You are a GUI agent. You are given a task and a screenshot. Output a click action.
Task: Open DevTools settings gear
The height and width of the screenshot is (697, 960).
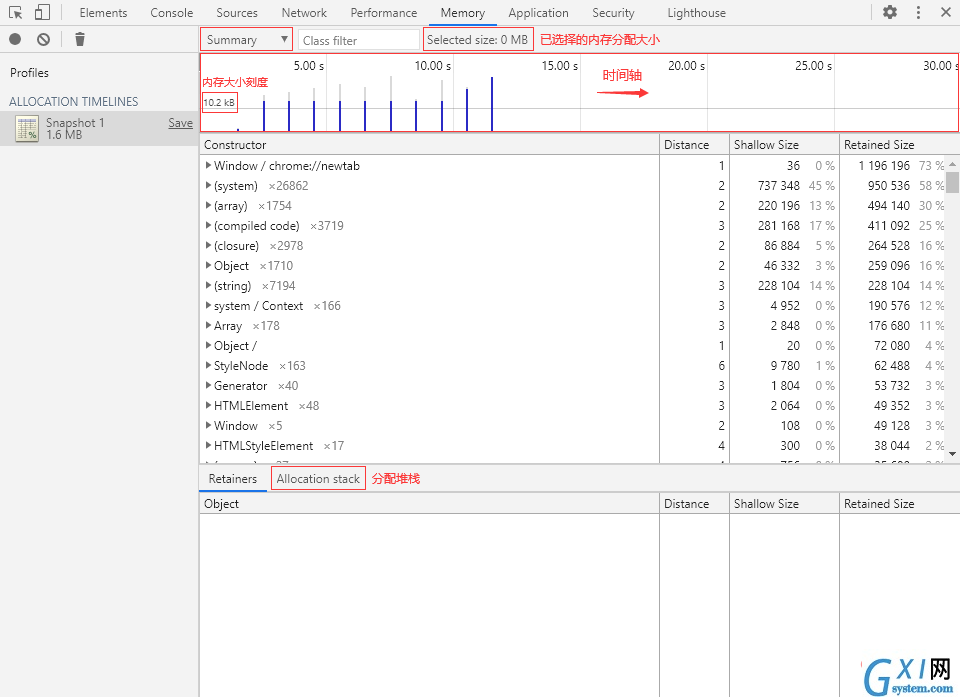890,12
